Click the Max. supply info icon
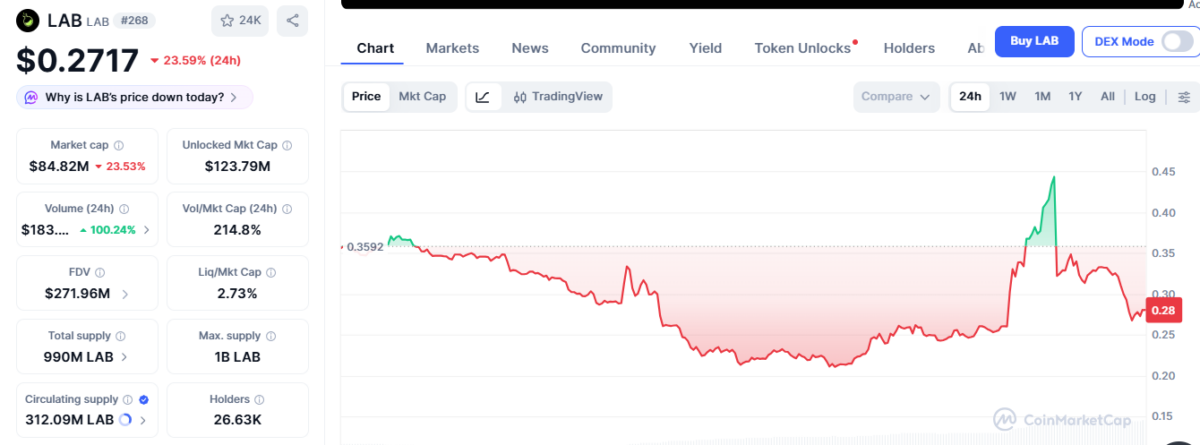 269,336
